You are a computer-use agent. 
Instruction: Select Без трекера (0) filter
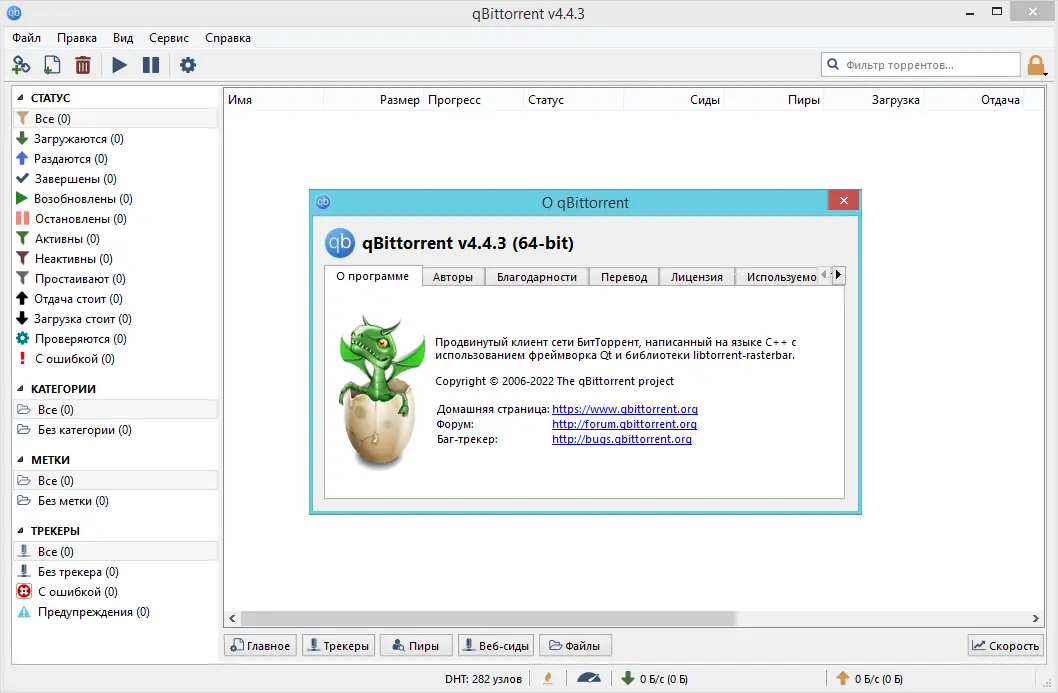(115, 572)
